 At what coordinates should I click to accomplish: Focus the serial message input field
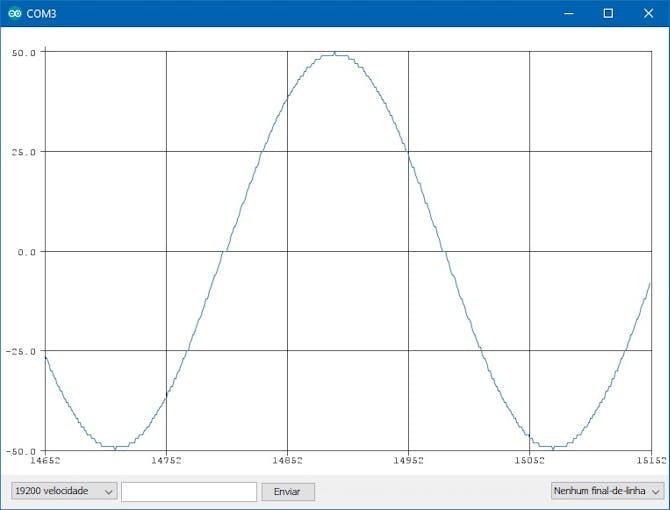point(189,491)
